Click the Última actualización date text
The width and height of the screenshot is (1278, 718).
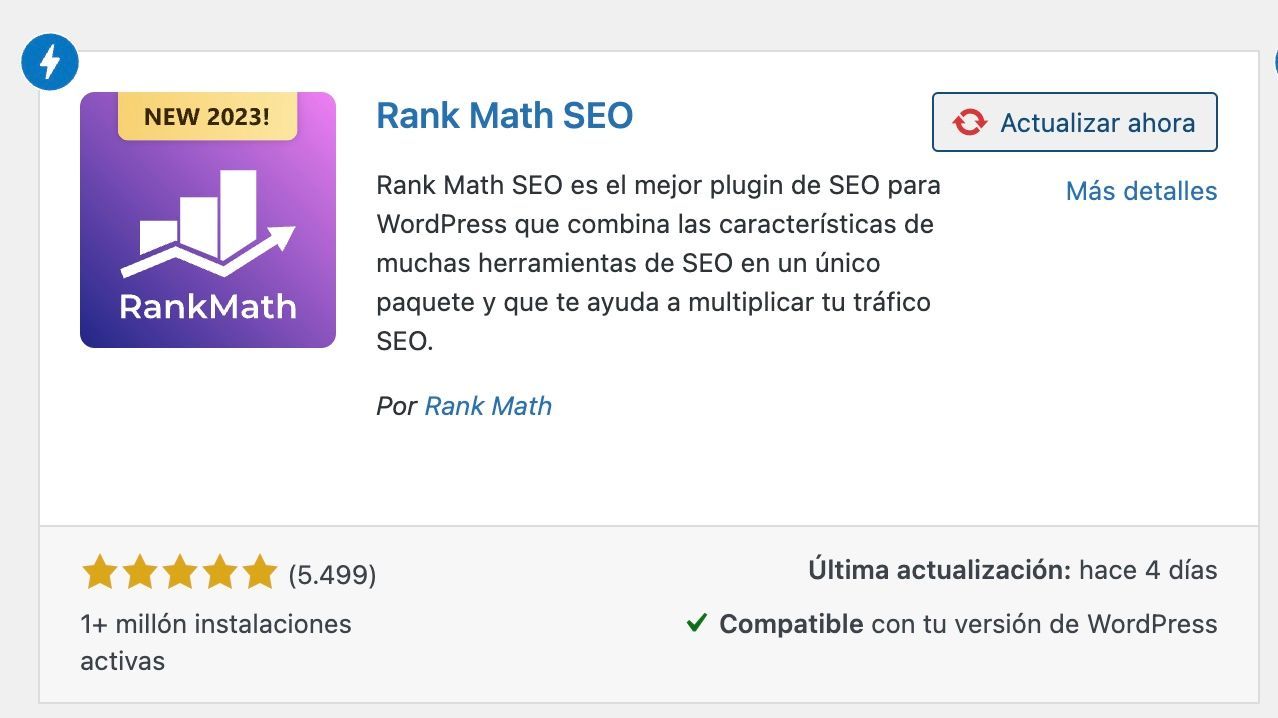coord(1012,571)
